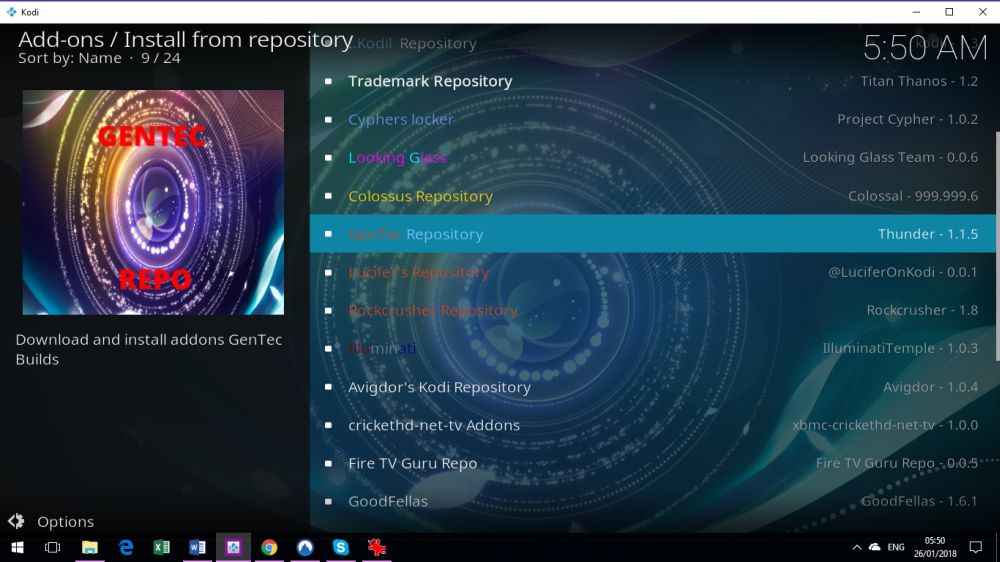Viewport: 1000px width, 562px height.
Task: Open the Windows Start menu
Action: tap(17, 547)
